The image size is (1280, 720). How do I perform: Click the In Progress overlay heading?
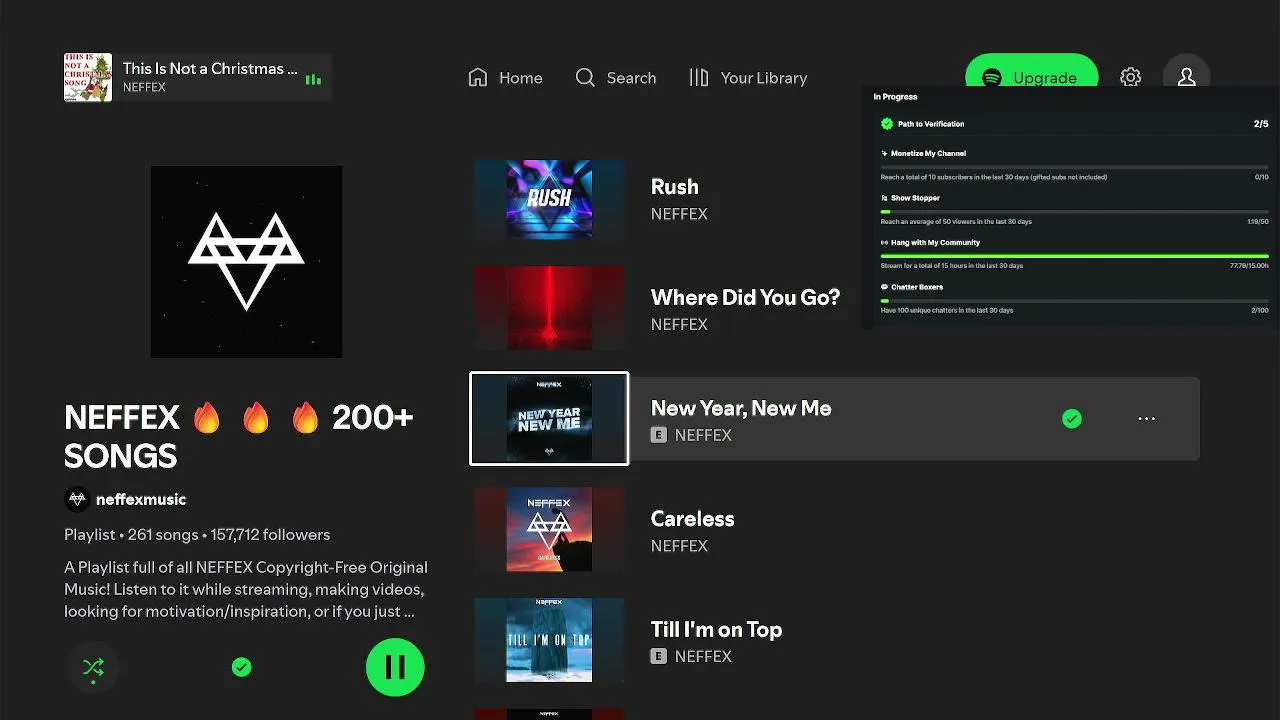click(895, 97)
